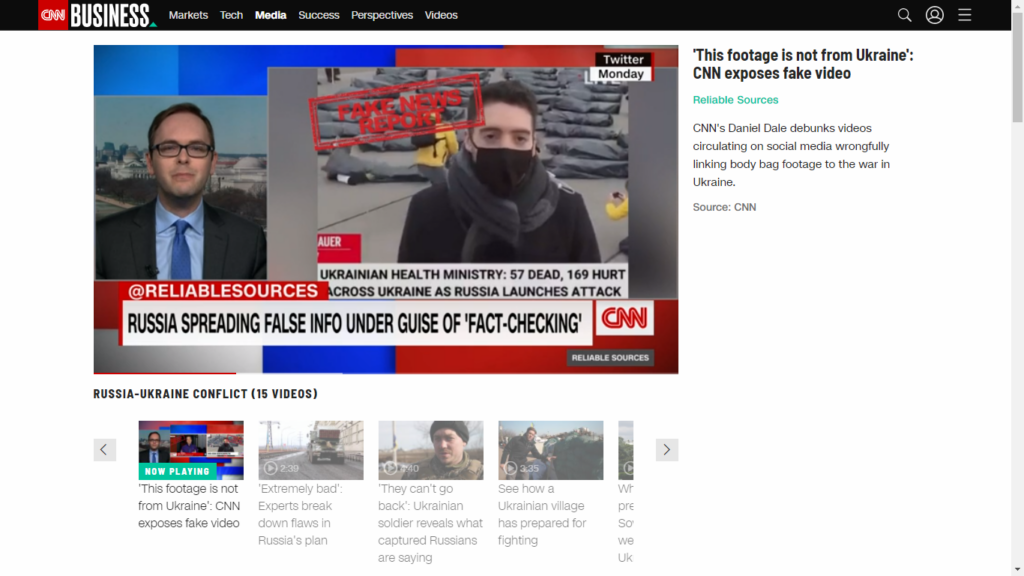
Task: Open "'This footage is not from Ukraine'" carousel title
Action: [189, 506]
